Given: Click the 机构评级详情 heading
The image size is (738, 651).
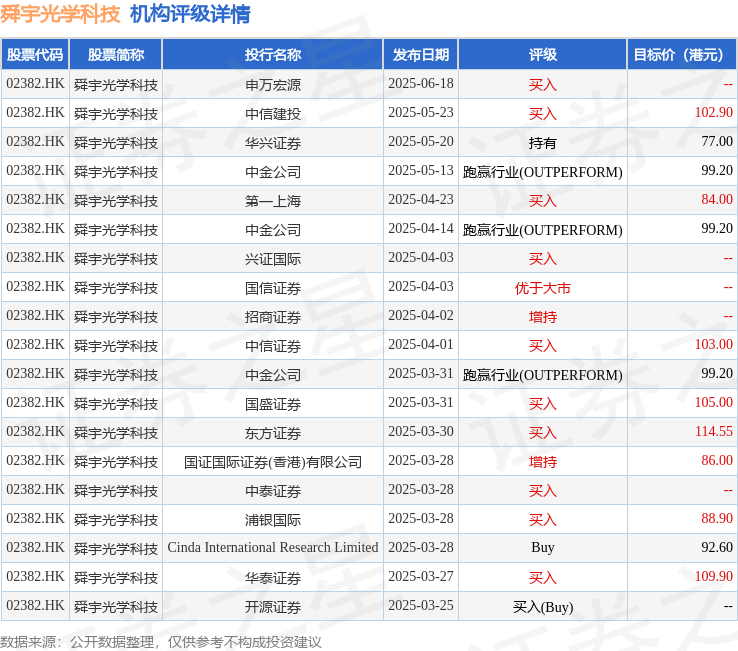Looking at the screenshot, I should click(x=190, y=14).
